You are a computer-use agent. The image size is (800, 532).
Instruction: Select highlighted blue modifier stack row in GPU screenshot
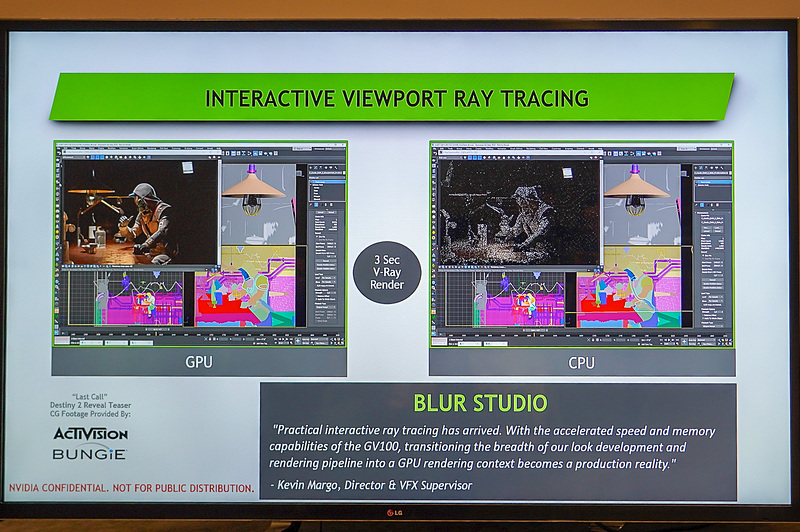point(328,182)
